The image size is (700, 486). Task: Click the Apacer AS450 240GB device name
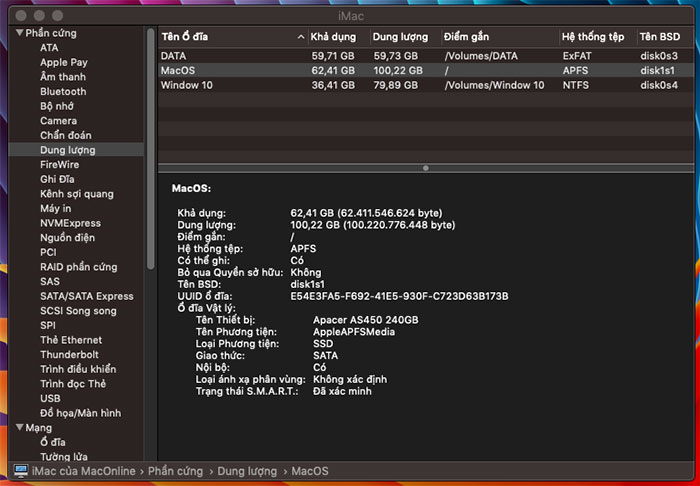point(366,320)
